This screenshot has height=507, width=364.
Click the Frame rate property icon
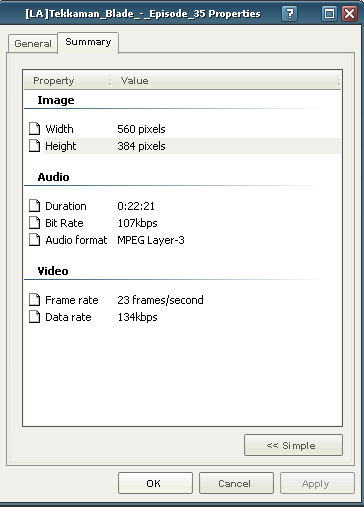(34, 300)
